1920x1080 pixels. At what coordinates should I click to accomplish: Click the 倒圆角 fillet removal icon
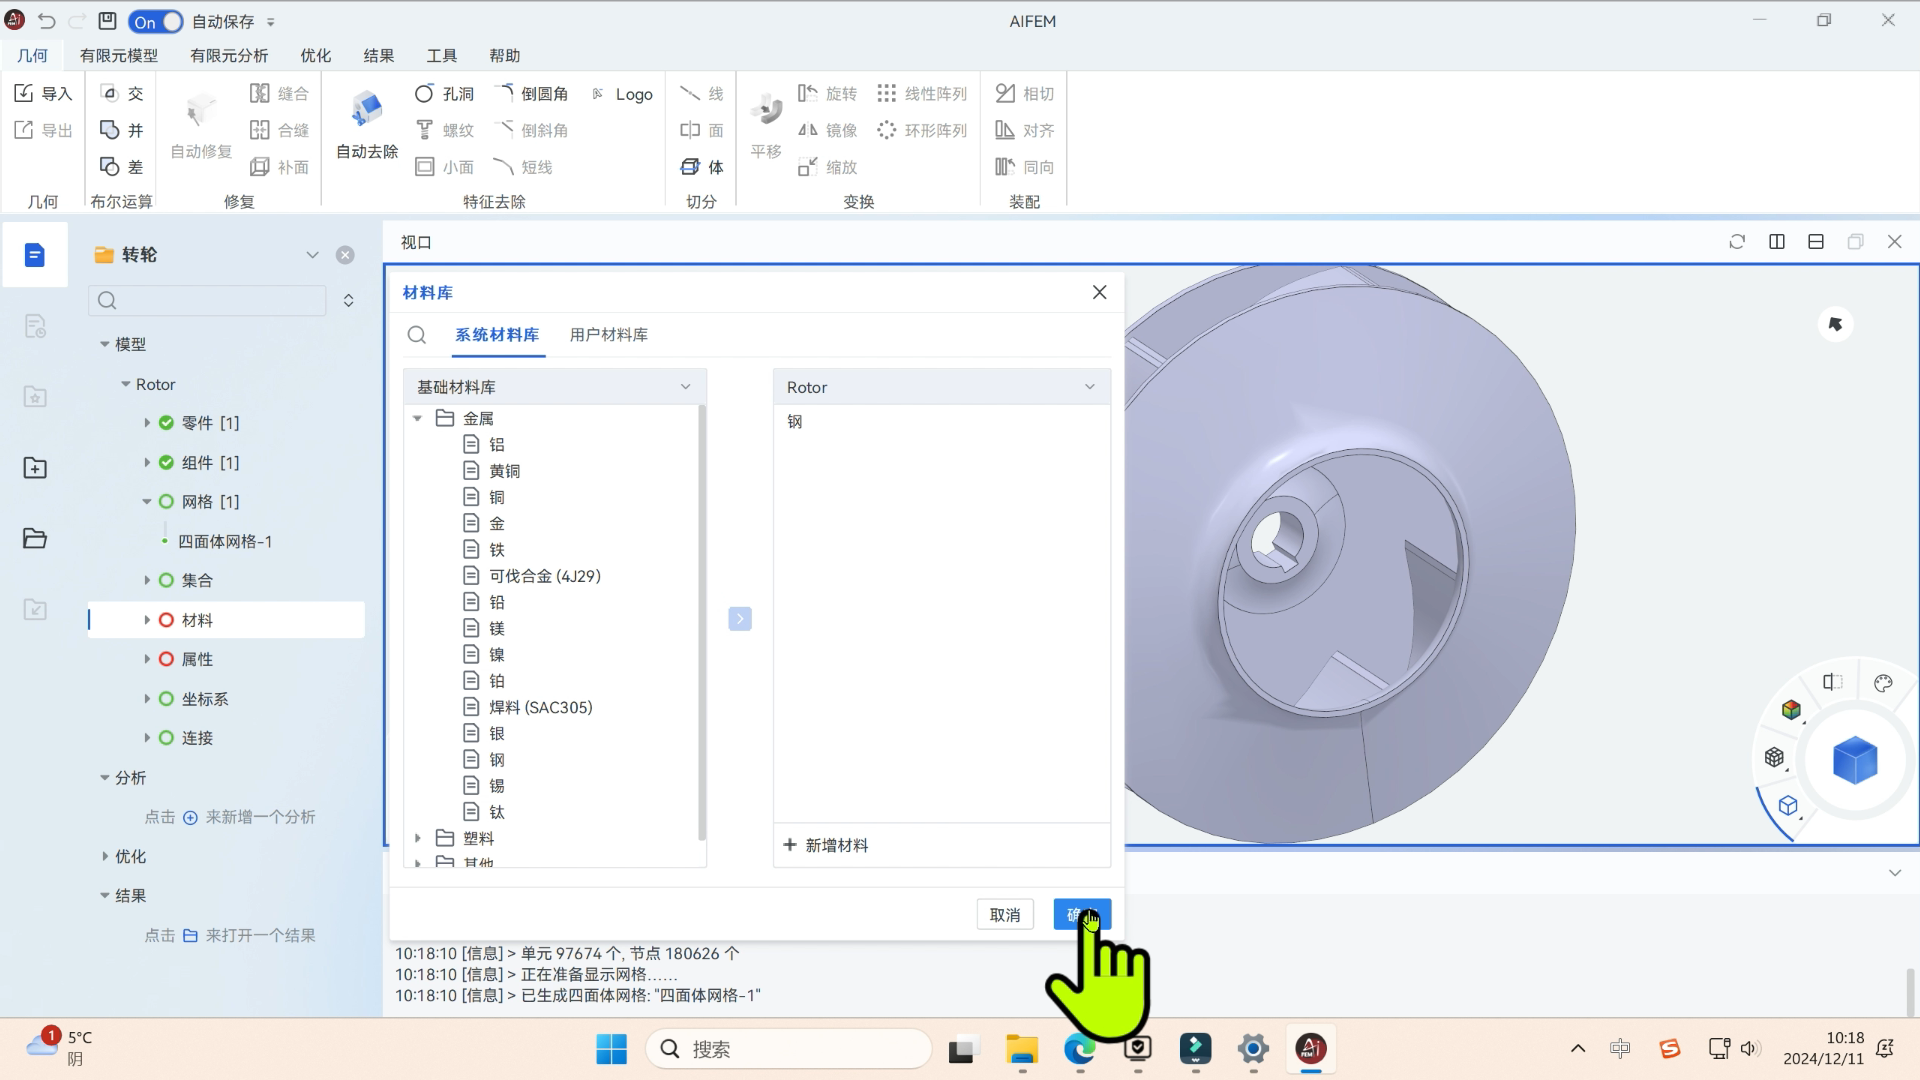[503, 93]
